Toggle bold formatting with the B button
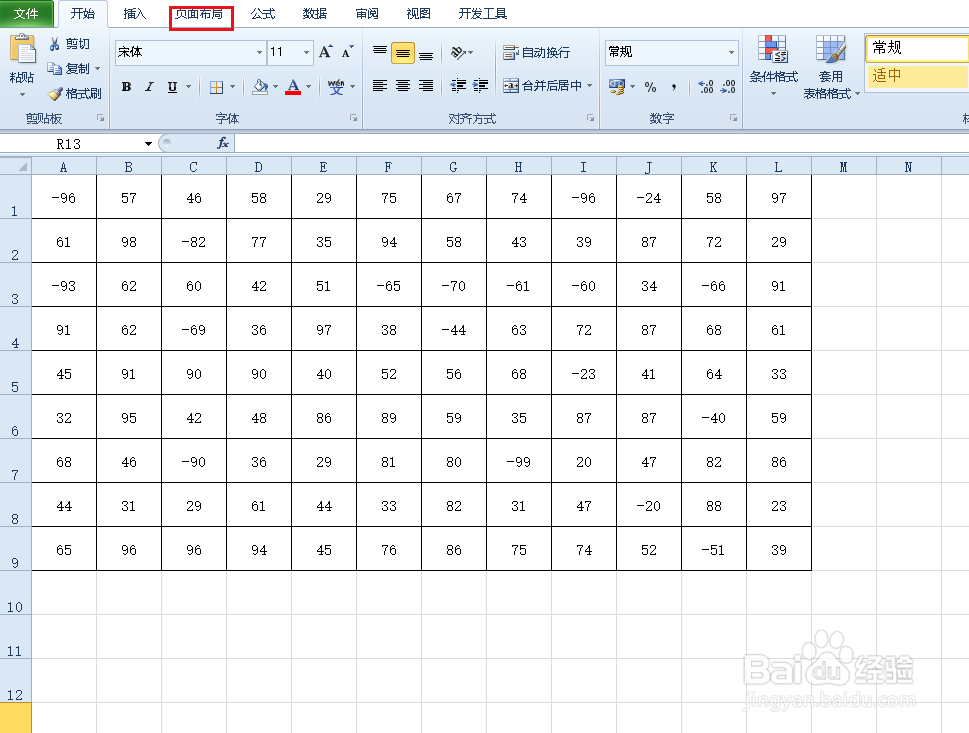Image resolution: width=969 pixels, height=733 pixels. point(126,87)
